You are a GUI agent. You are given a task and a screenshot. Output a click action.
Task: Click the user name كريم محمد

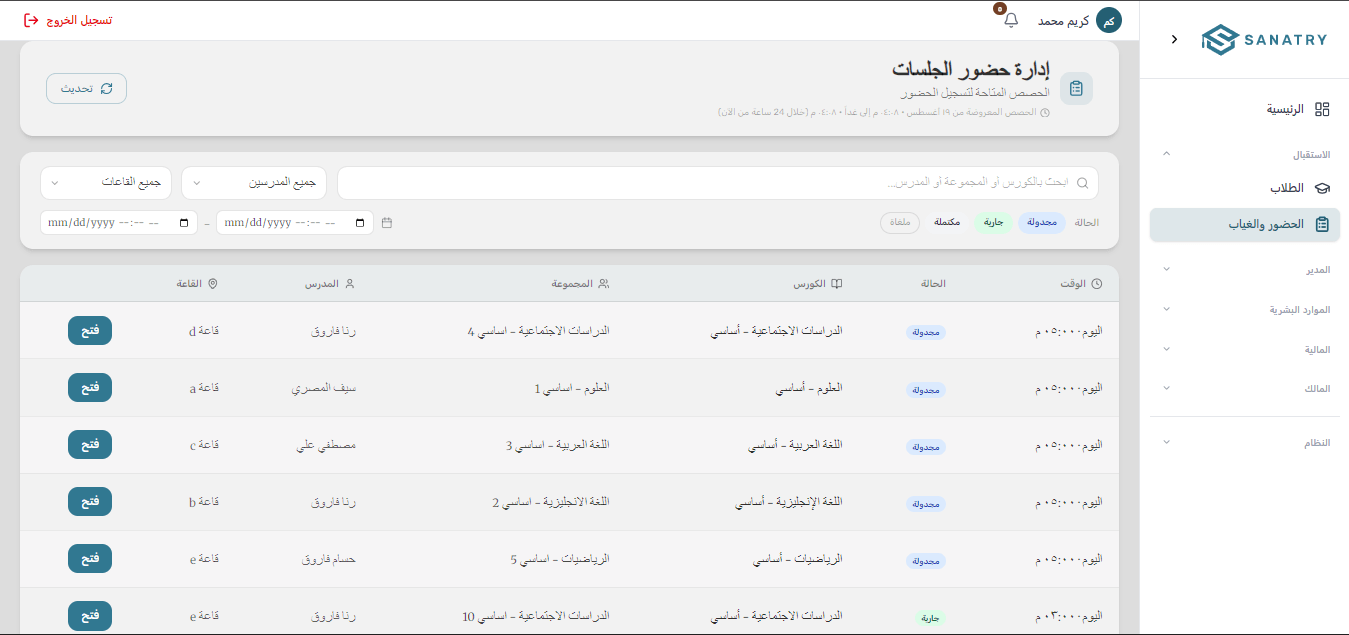click(x=1063, y=20)
